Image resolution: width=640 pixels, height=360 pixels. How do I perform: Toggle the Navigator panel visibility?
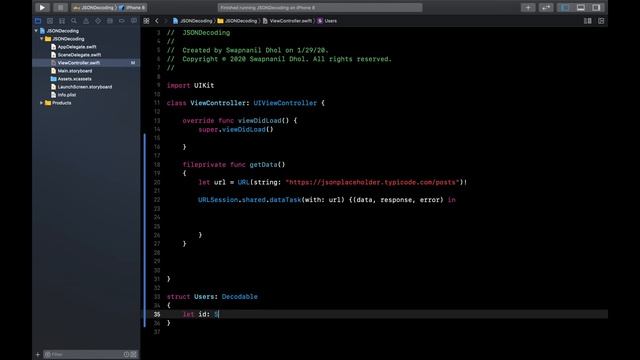tap(565, 7)
